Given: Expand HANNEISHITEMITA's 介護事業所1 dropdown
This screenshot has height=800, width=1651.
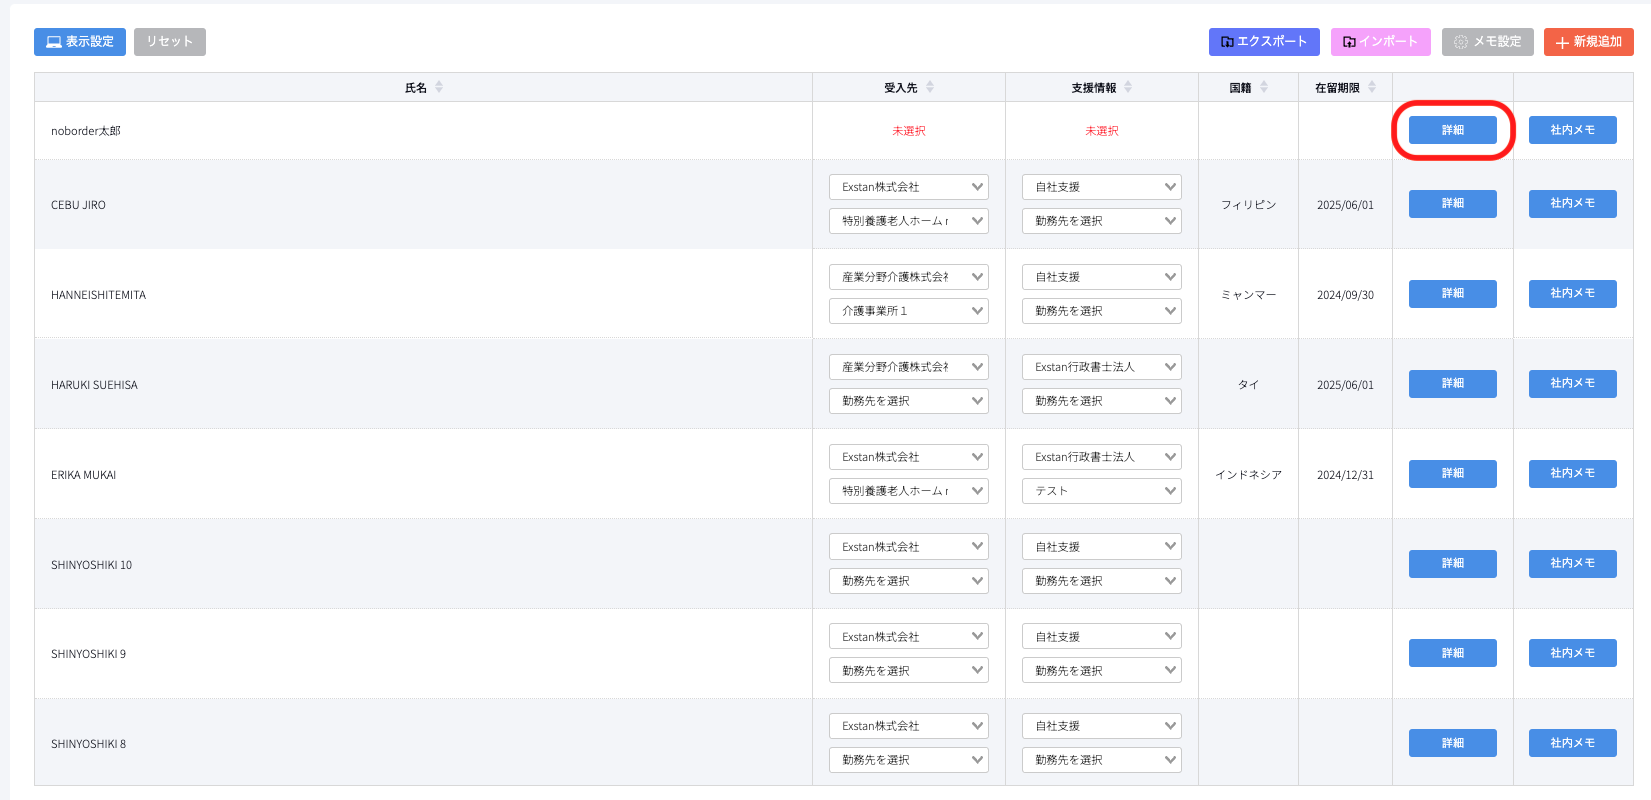Looking at the screenshot, I should (x=908, y=311).
